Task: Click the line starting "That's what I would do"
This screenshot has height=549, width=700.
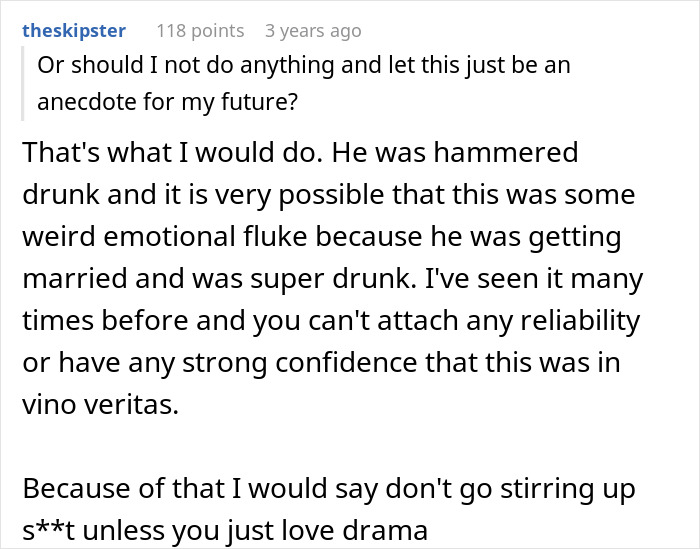Action: click(x=300, y=153)
